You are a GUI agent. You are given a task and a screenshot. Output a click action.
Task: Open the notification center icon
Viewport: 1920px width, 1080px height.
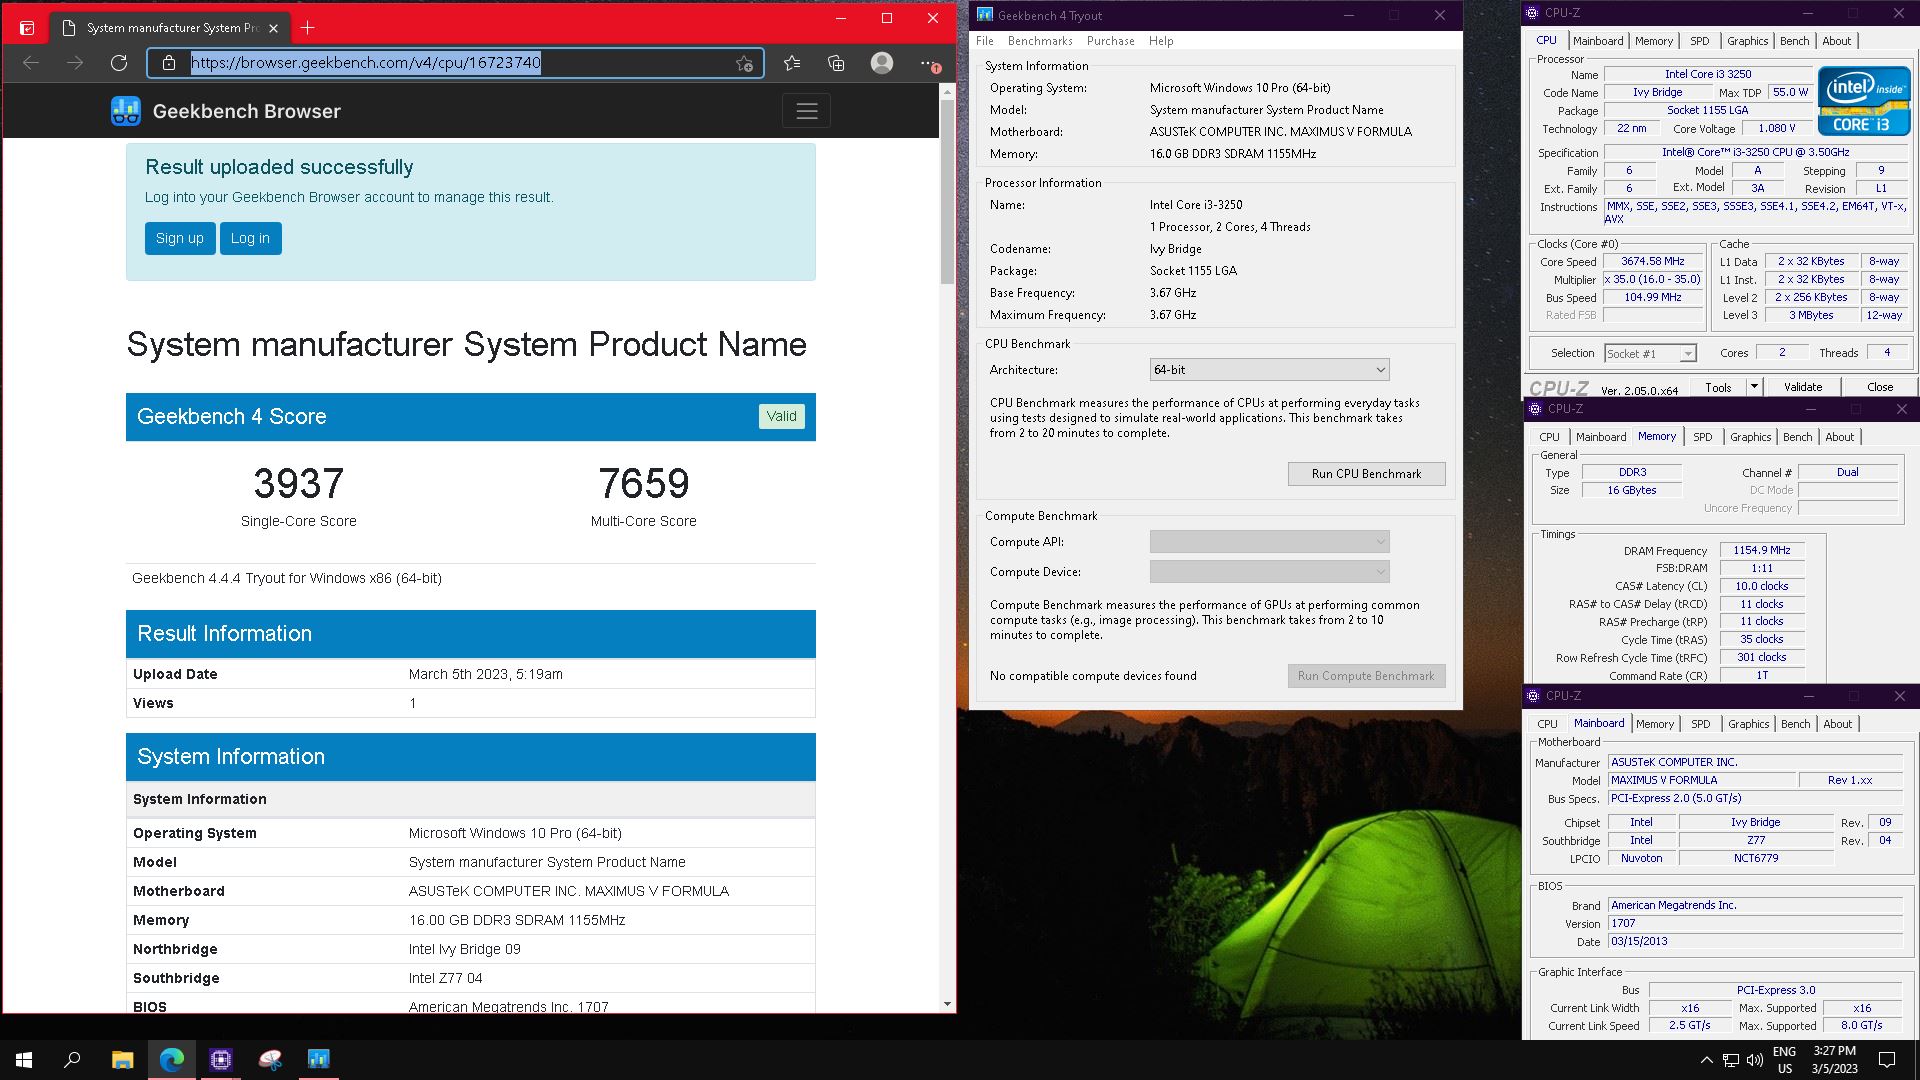click(x=1887, y=1060)
